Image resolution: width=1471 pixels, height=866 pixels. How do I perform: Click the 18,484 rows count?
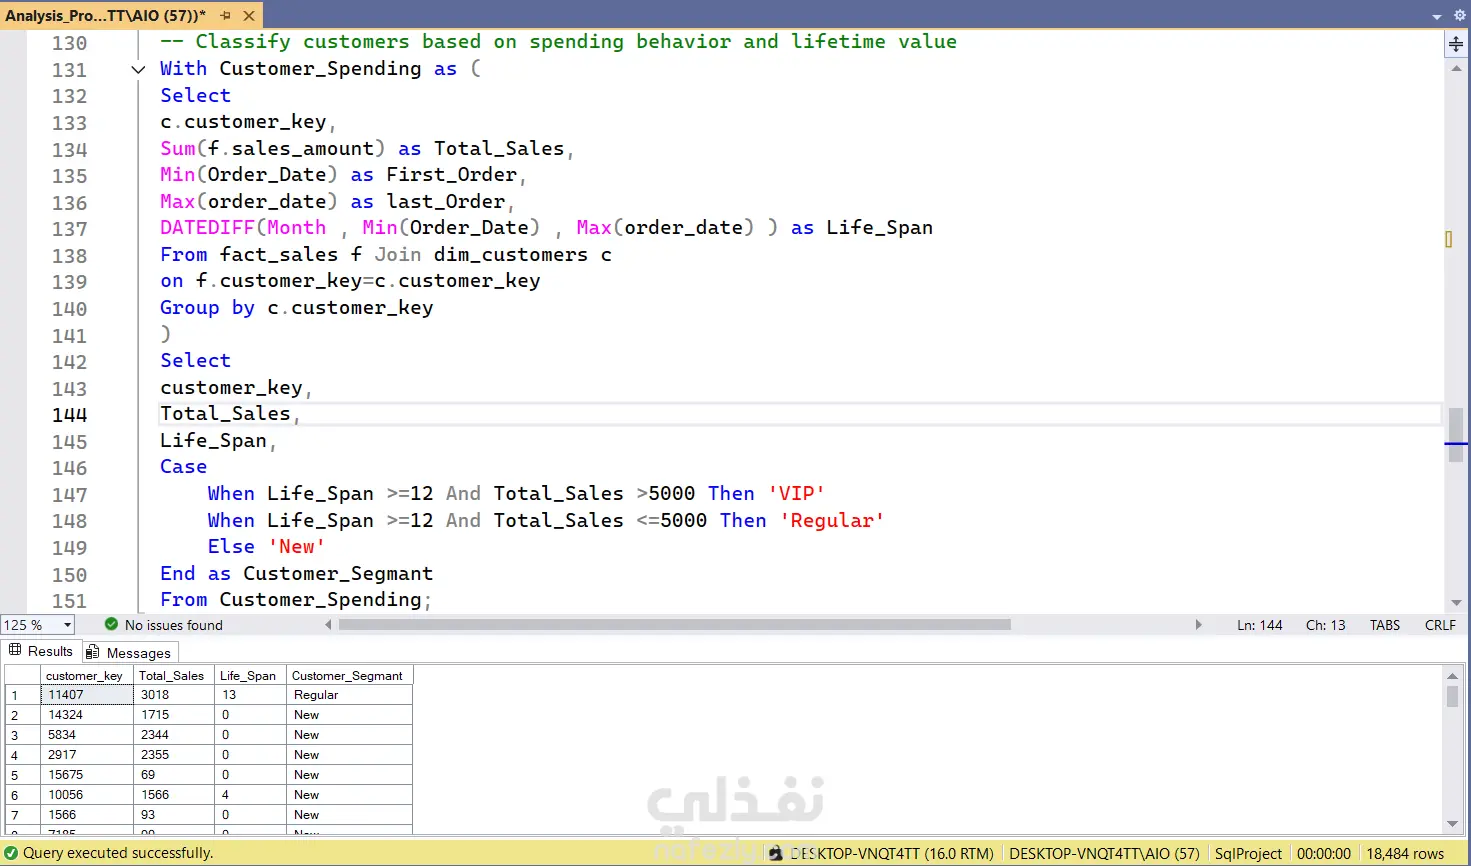(1405, 854)
